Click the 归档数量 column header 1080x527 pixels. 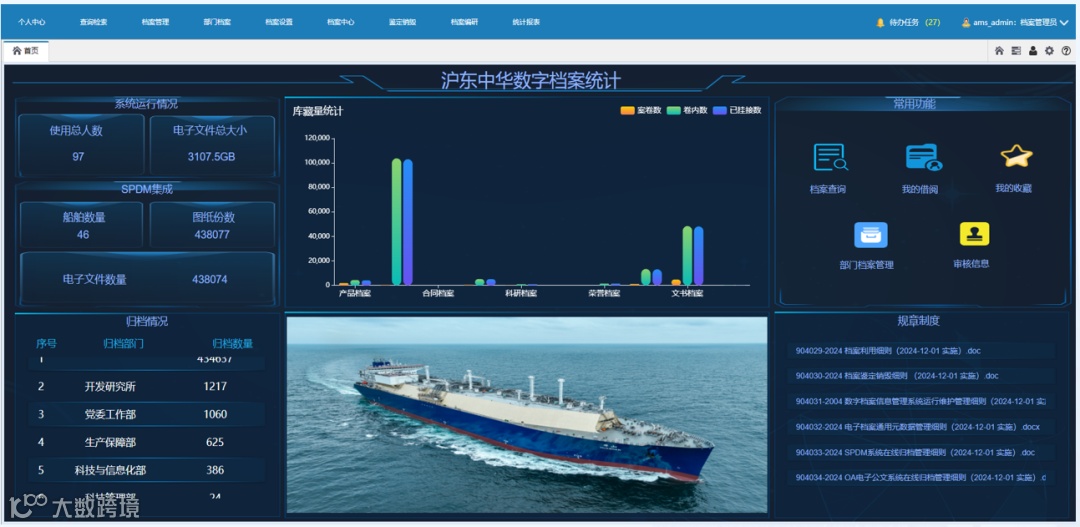click(x=233, y=344)
